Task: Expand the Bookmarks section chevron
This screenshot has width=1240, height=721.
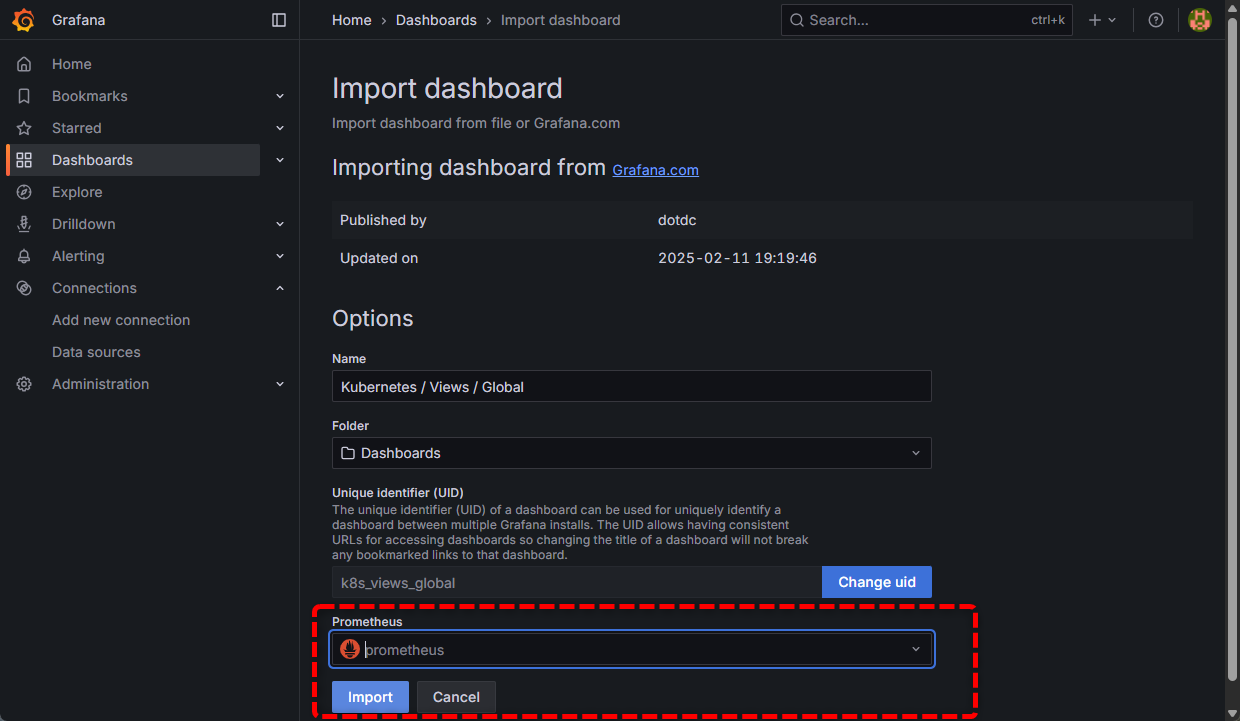Action: tap(280, 96)
